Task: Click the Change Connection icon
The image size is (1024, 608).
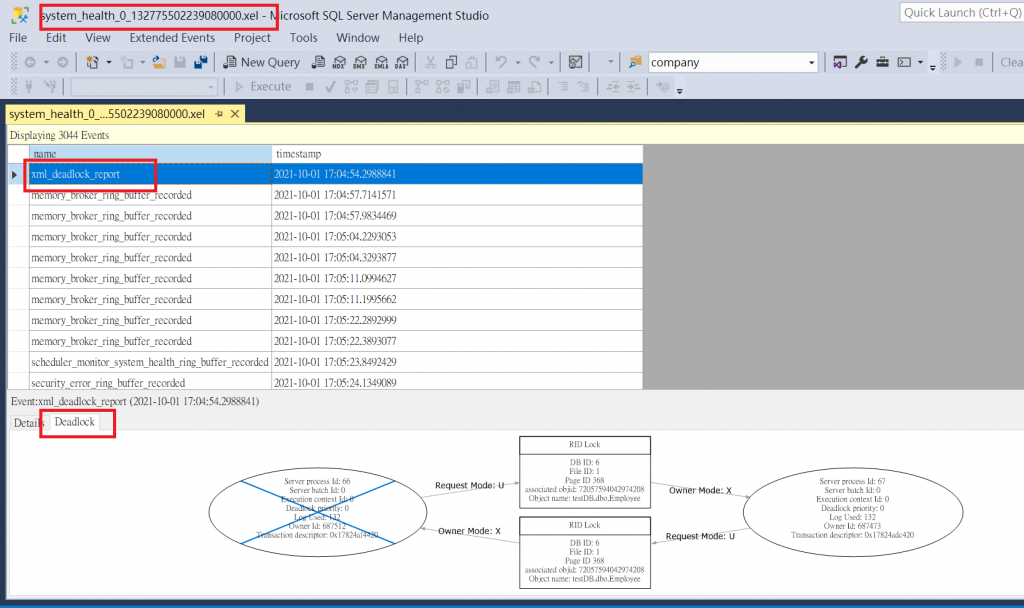Action: pyautogui.click(x=50, y=86)
